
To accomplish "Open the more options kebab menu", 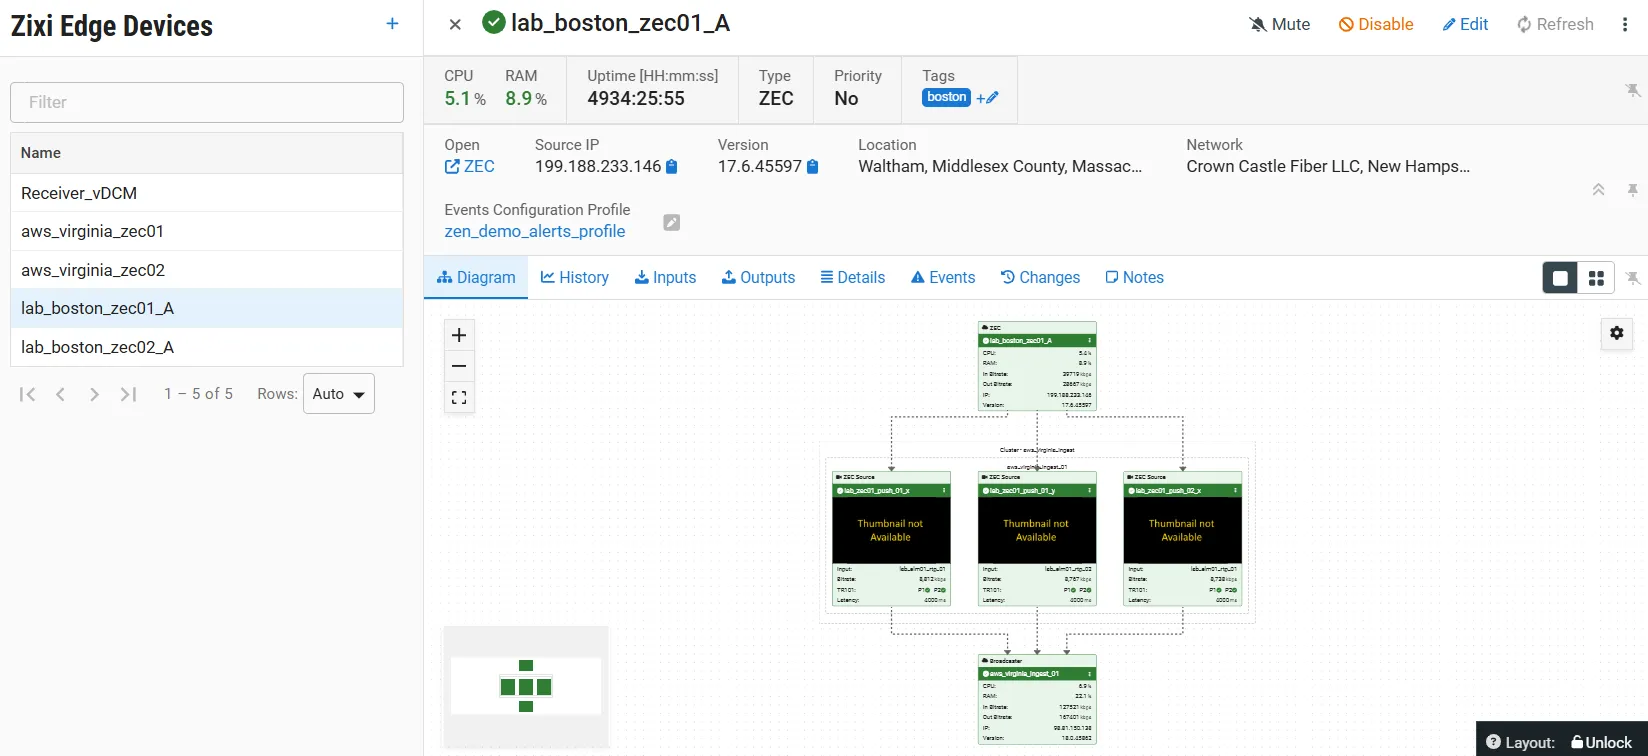I will (1625, 24).
